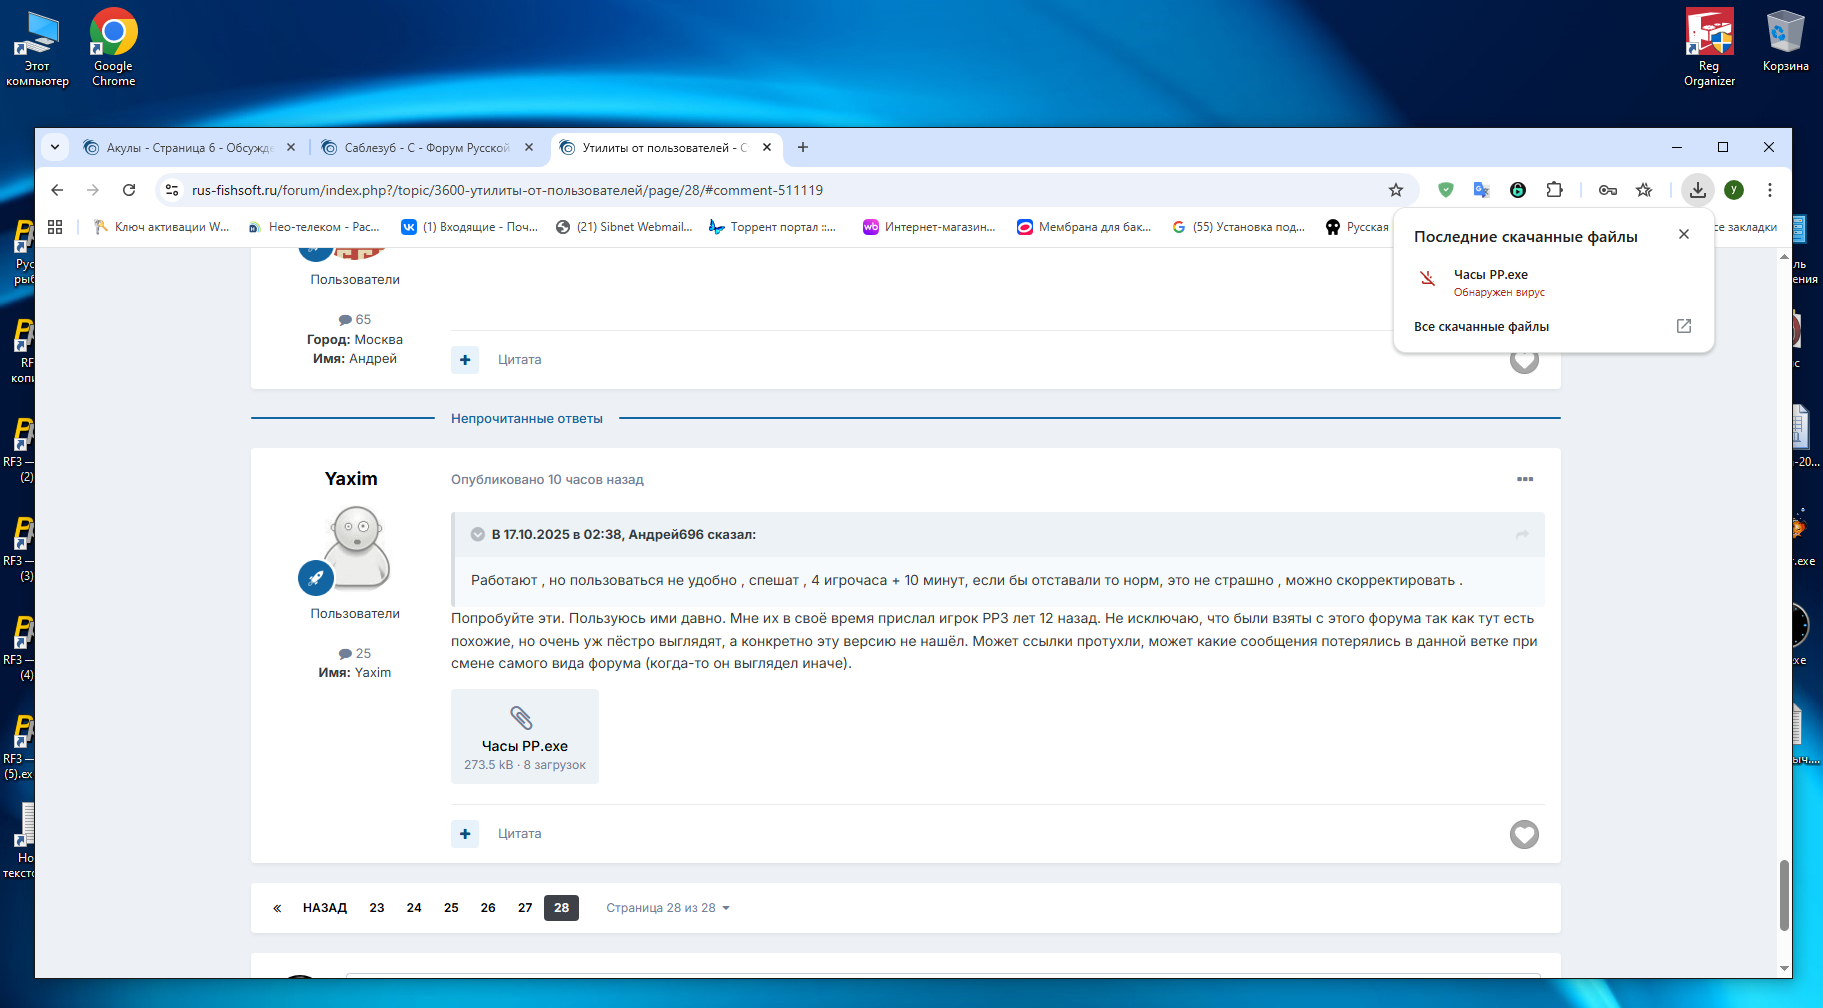The image size is (1823, 1008).
Task: Click the Google Translate extension icon
Action: (x=1481, y=190)
